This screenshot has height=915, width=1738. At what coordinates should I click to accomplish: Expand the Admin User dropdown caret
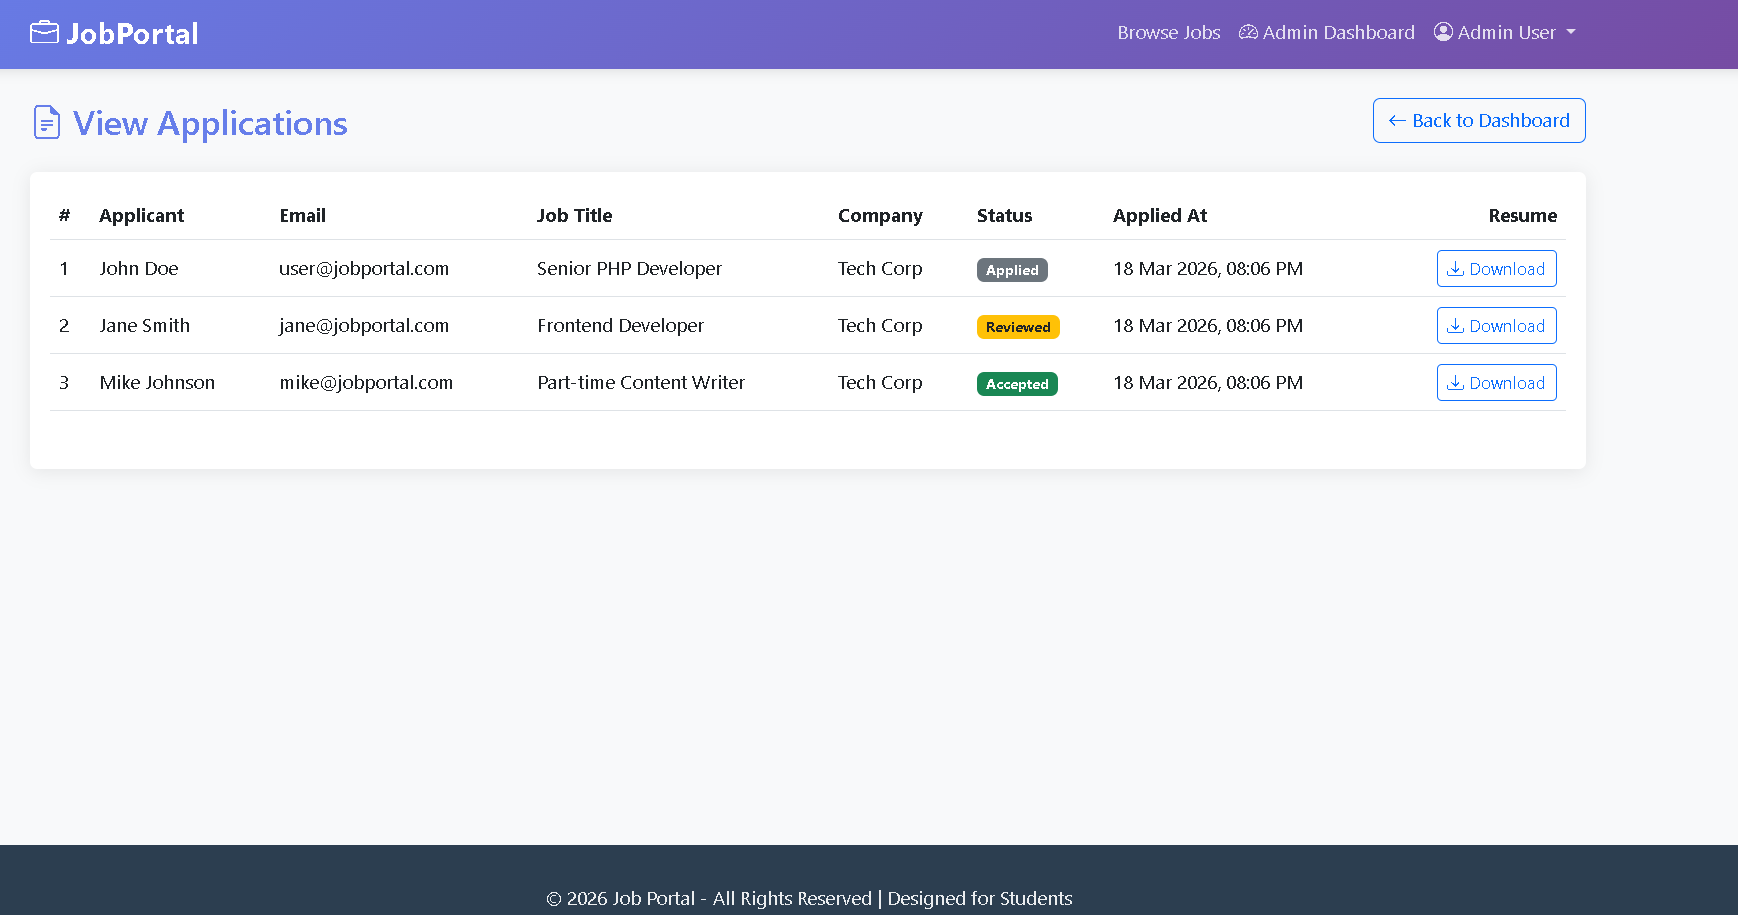(x=1571, y=33)
